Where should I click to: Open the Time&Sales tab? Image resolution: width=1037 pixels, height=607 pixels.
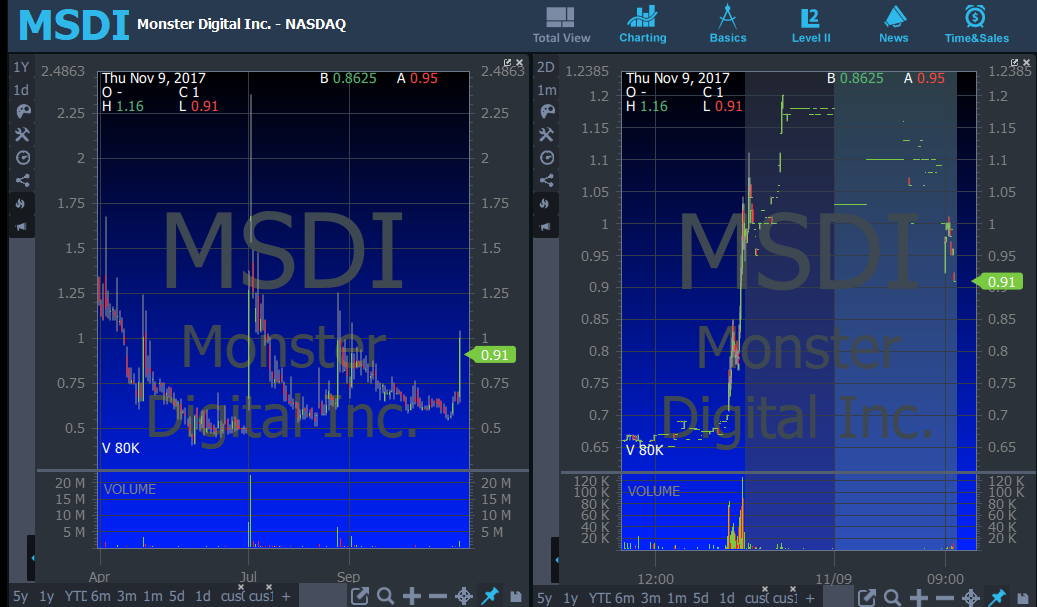(x=976, y=24)
